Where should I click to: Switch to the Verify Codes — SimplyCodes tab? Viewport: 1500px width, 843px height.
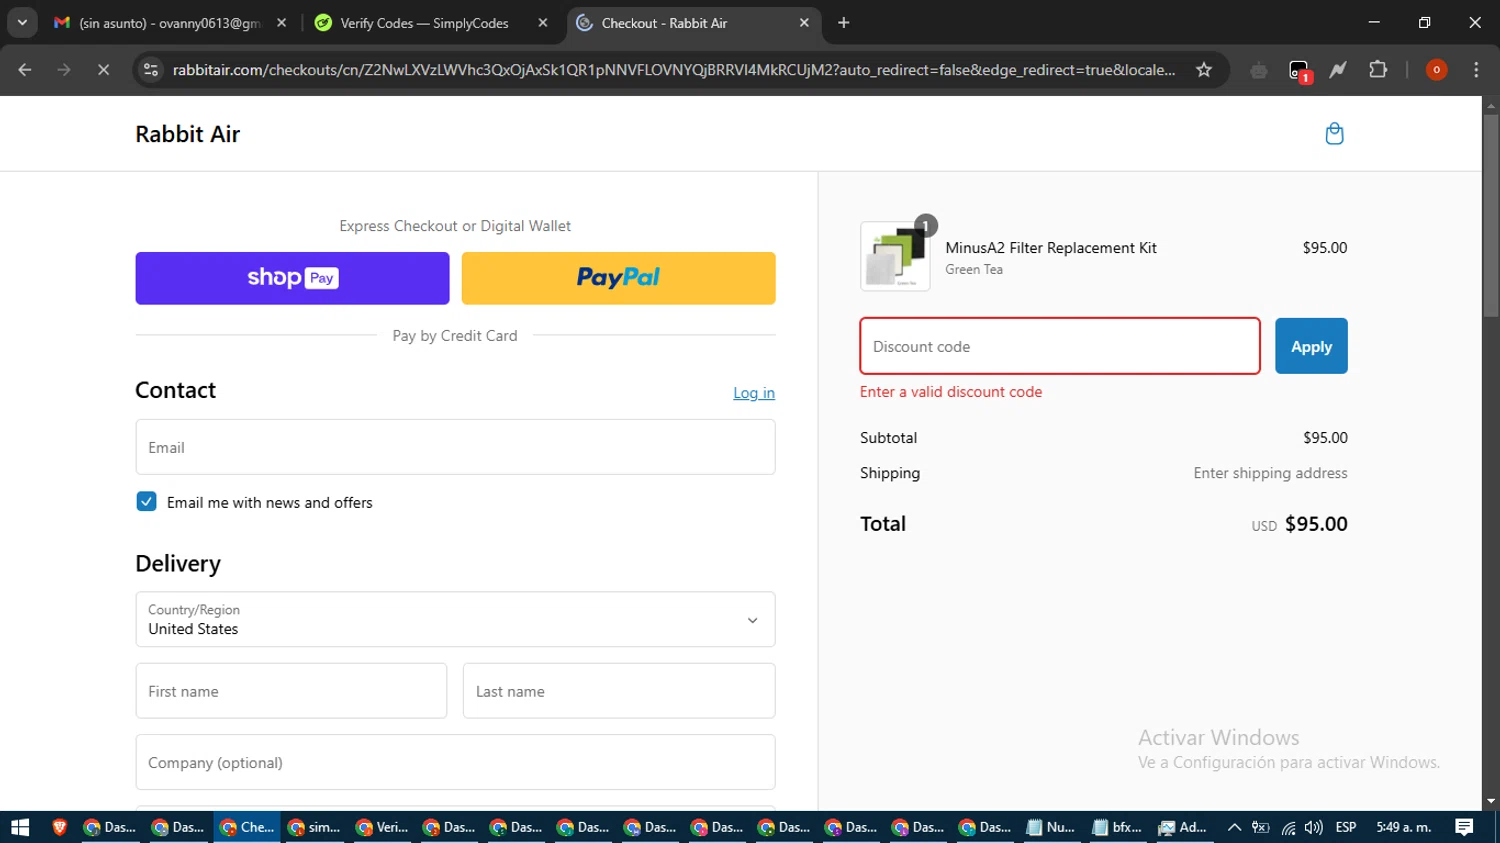[x=430, y=23]
